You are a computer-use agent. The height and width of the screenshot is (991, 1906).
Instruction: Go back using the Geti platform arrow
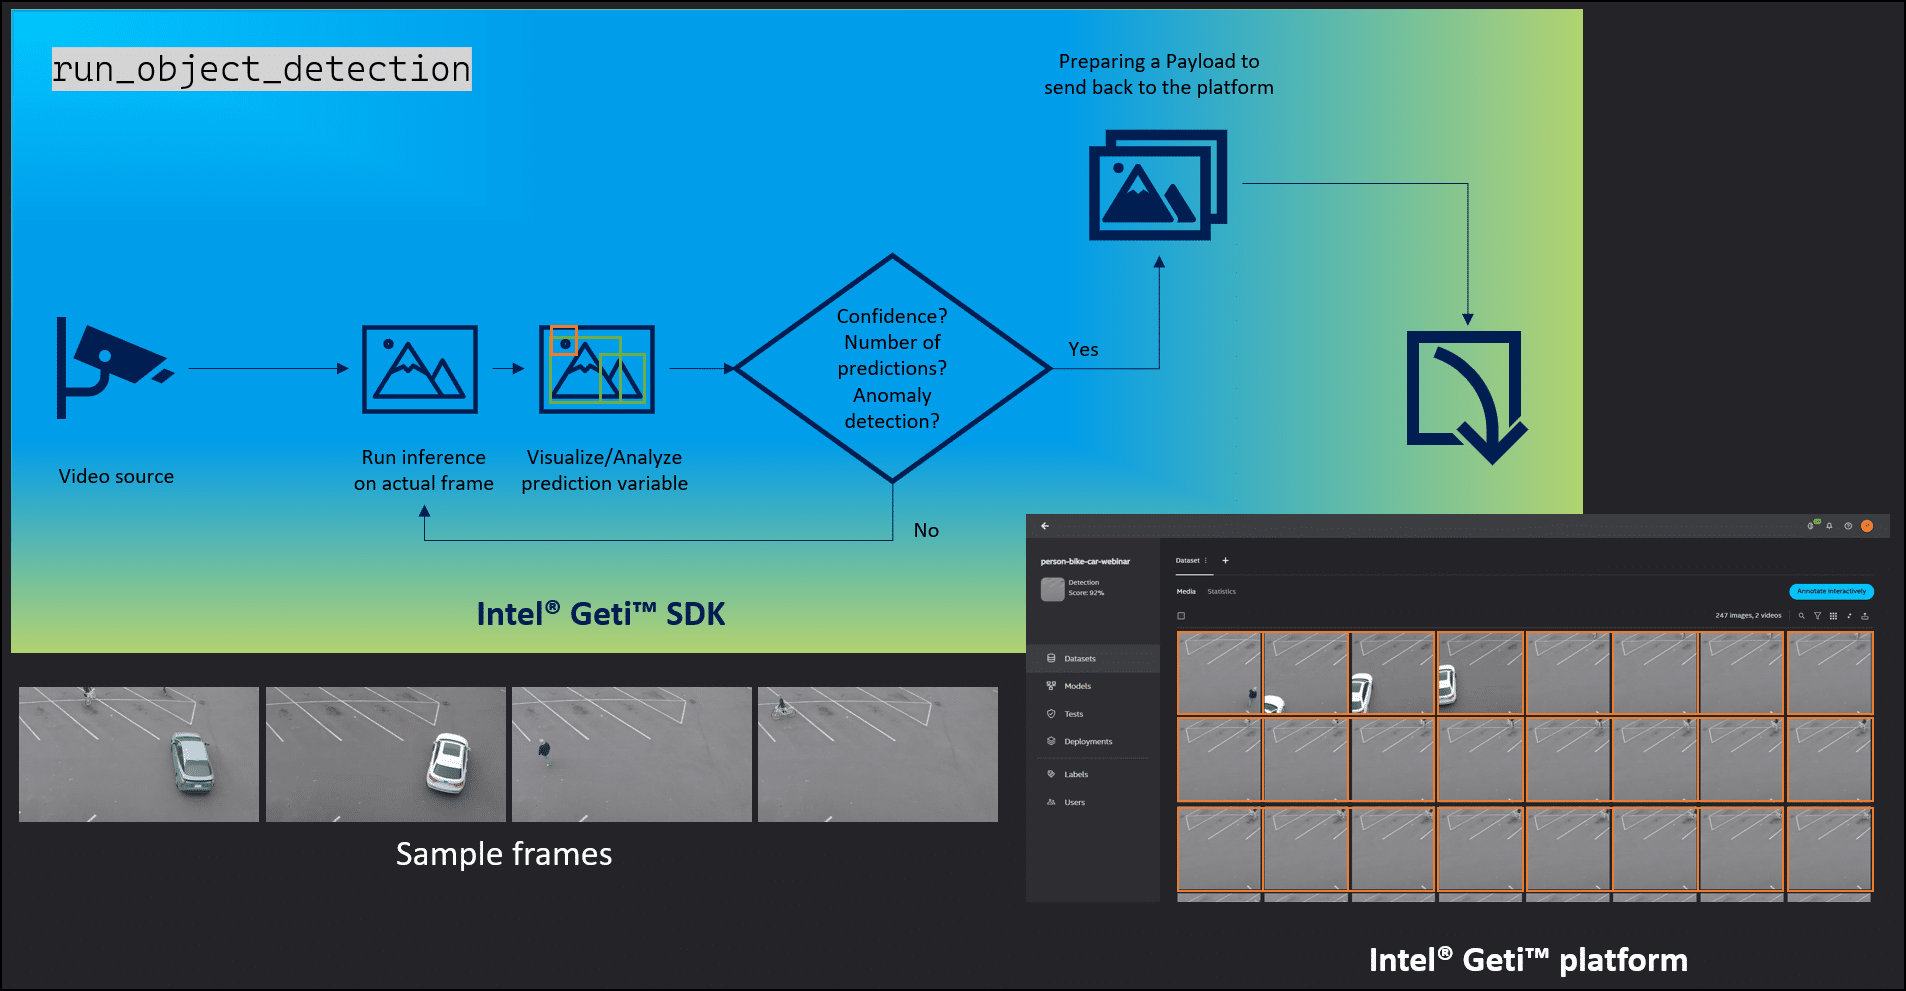point(1045,526)
